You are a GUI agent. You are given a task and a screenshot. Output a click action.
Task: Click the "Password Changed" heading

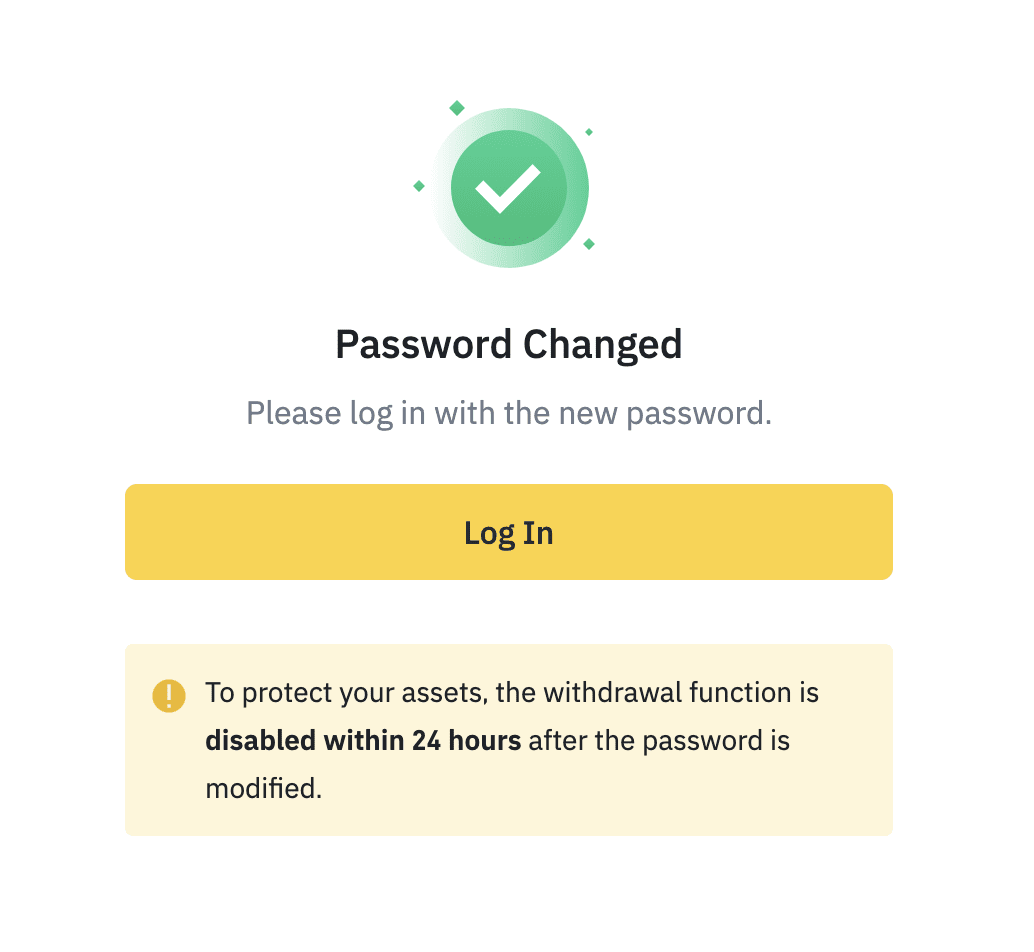(x=508, y=345)
